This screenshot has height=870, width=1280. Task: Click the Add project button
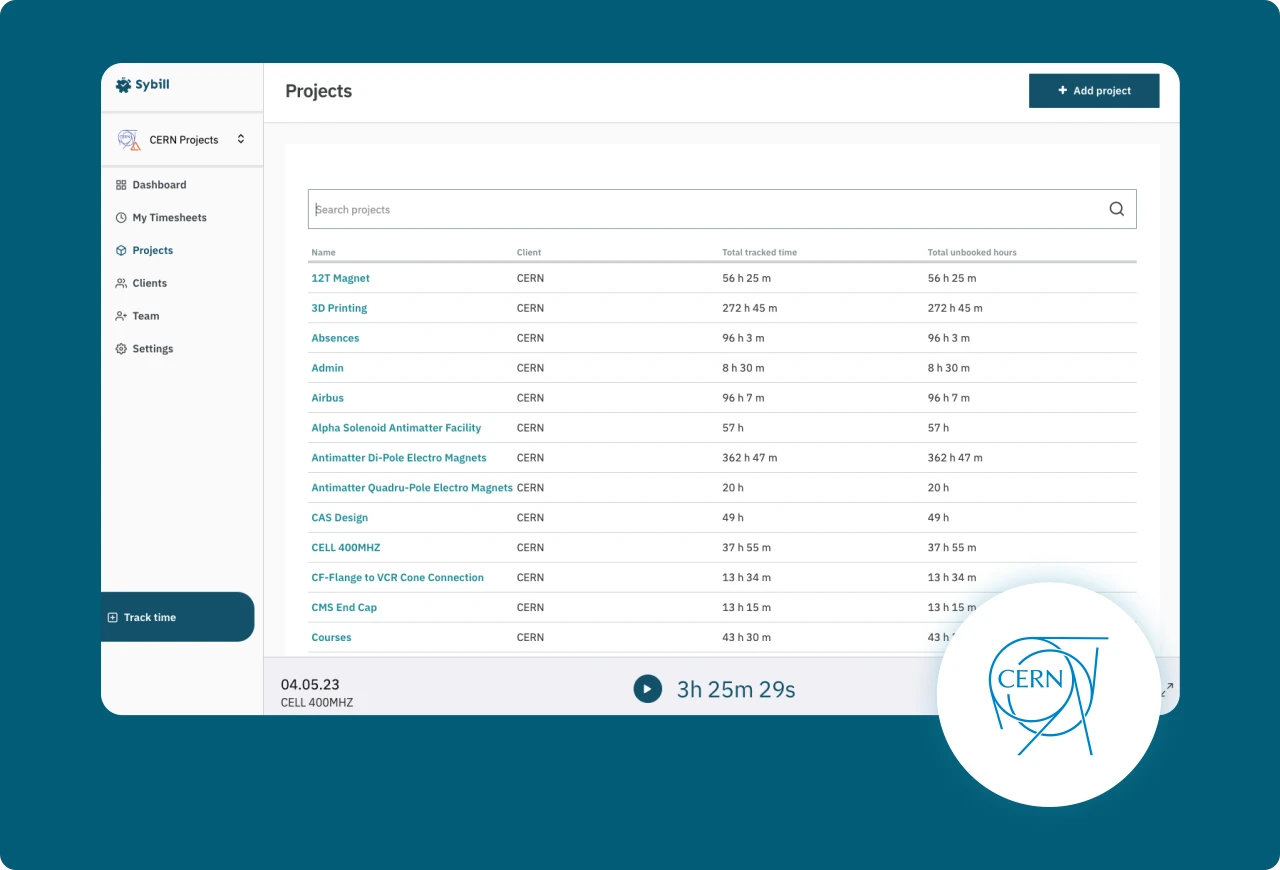pos(1094,90)
